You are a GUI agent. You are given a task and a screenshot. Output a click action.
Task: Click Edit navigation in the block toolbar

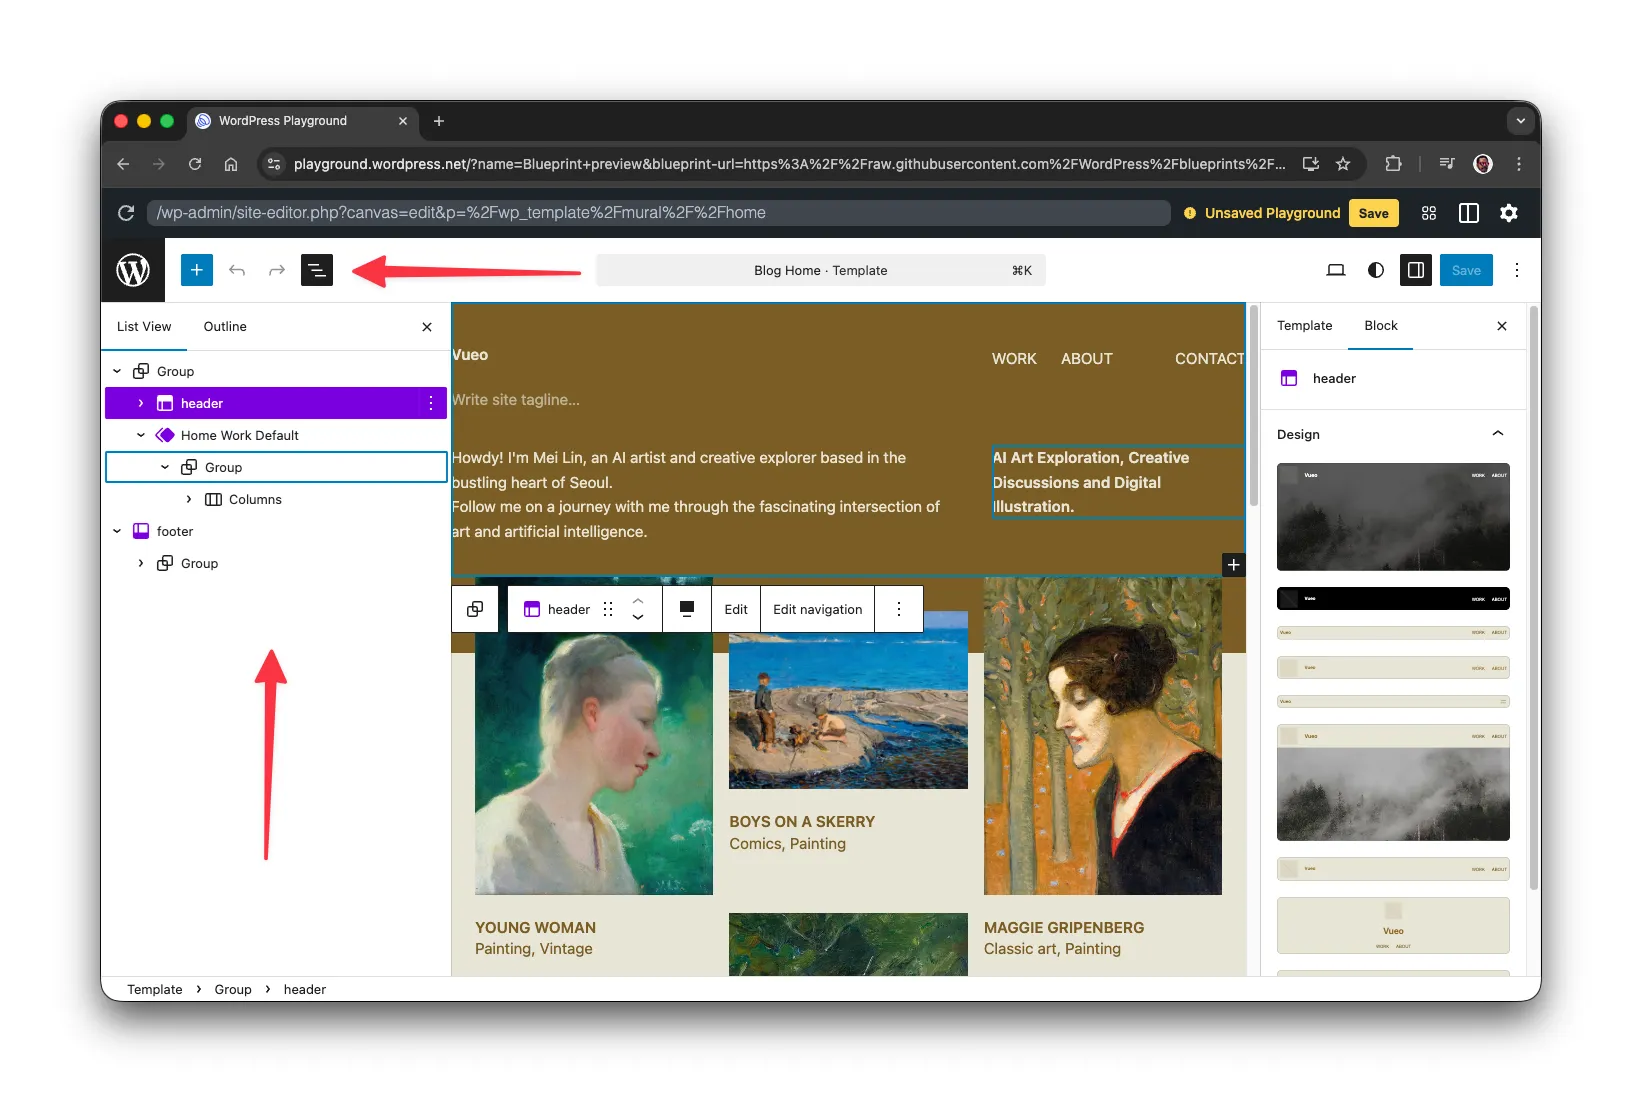pyautogui.click(x=816, y=609)
